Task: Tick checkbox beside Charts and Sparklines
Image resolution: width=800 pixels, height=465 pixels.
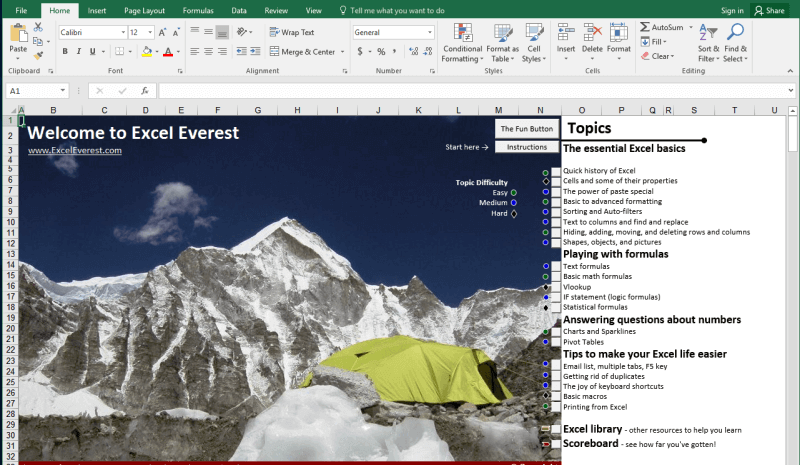Action: click(x=556, y=332)
